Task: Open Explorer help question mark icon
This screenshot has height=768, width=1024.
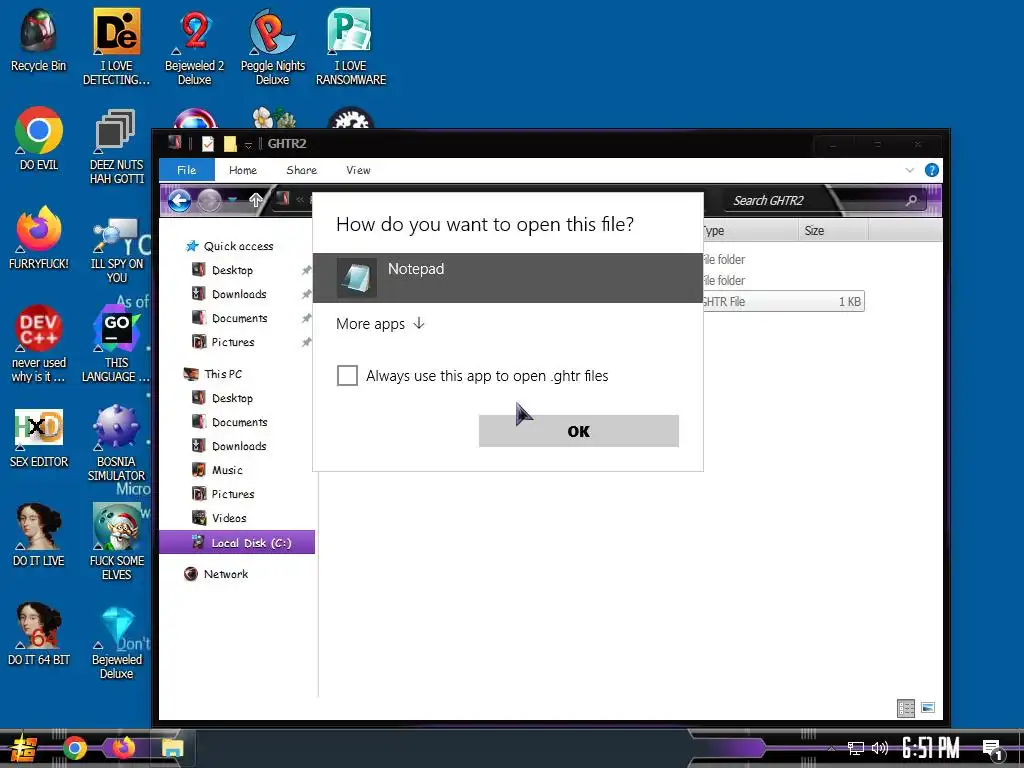Action: point(932,170)
